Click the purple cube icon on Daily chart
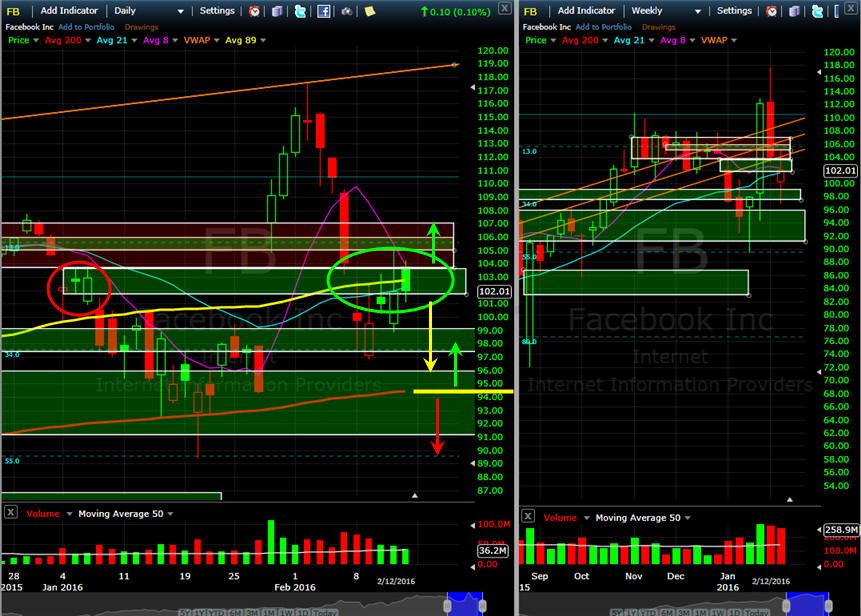Screen dimensions: 861x616 (x=277, y=11)
